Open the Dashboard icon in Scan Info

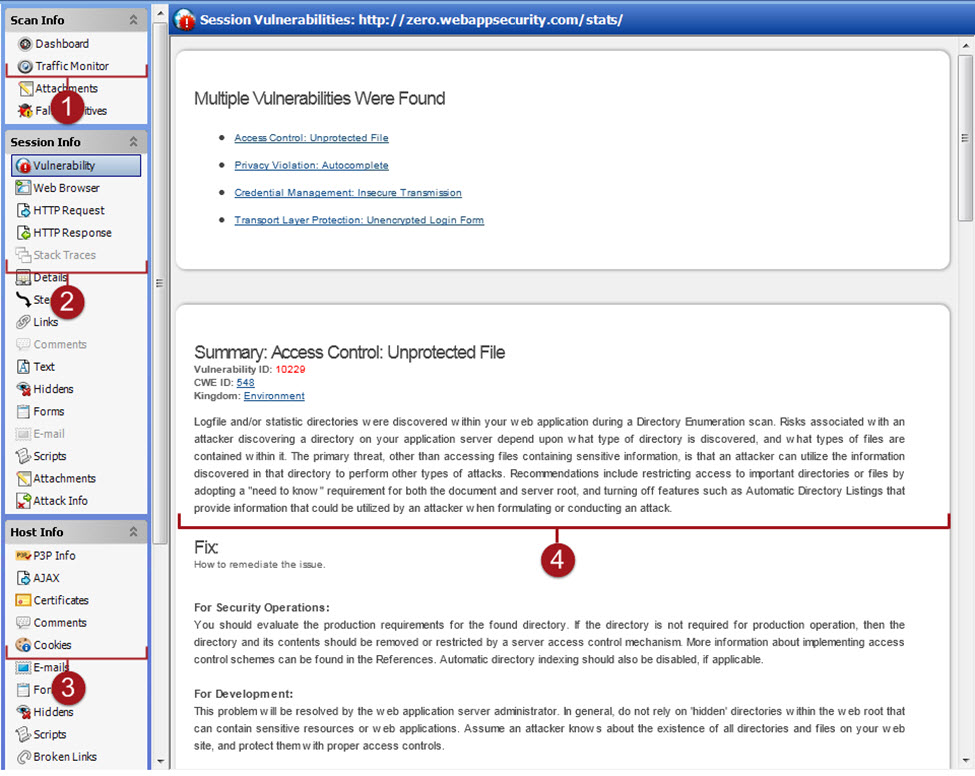25,44
